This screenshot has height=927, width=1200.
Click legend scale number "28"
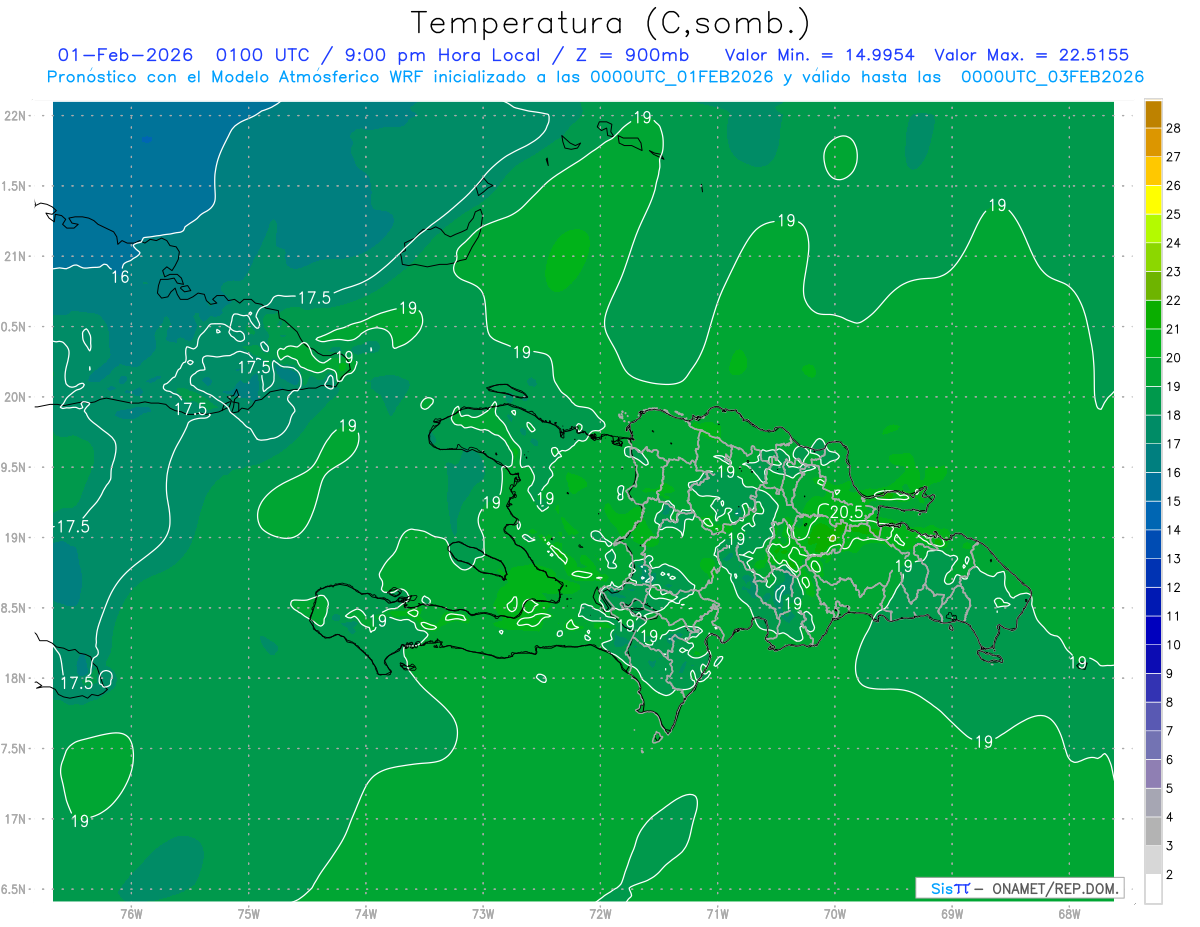pyautogui.click(x=1175, y=128)
